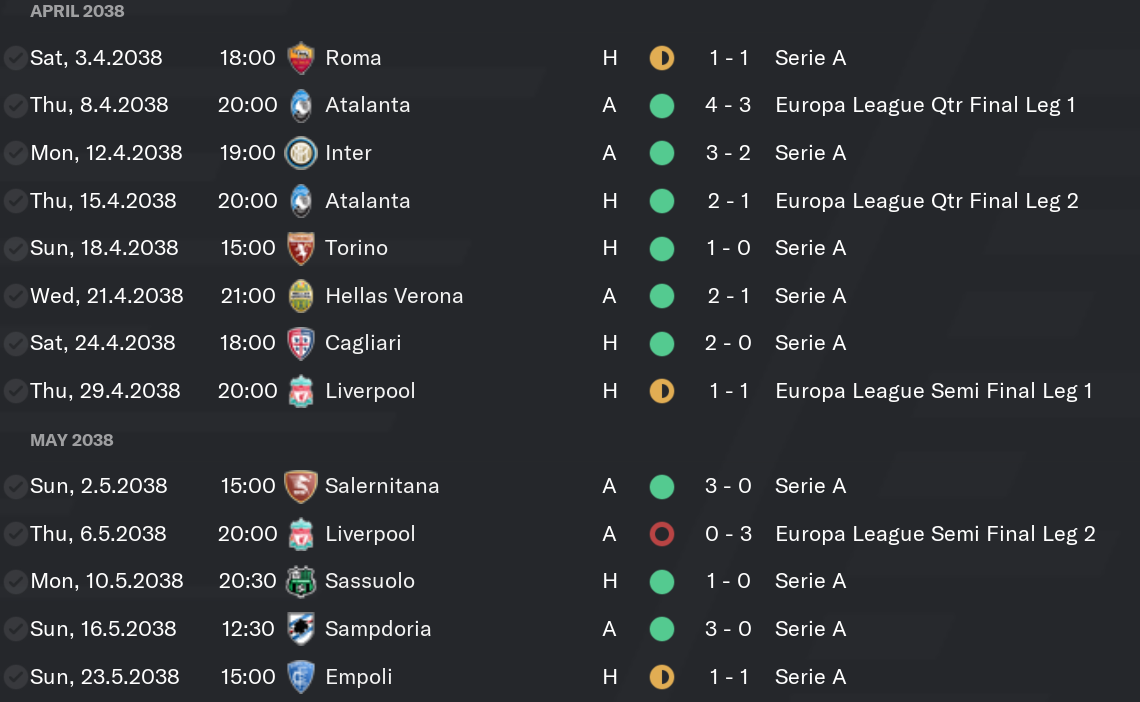The width and height of the screenshot is (1140, 702).
Task: Click the Empoli crest icon
Action: click(x=301, y=677)
